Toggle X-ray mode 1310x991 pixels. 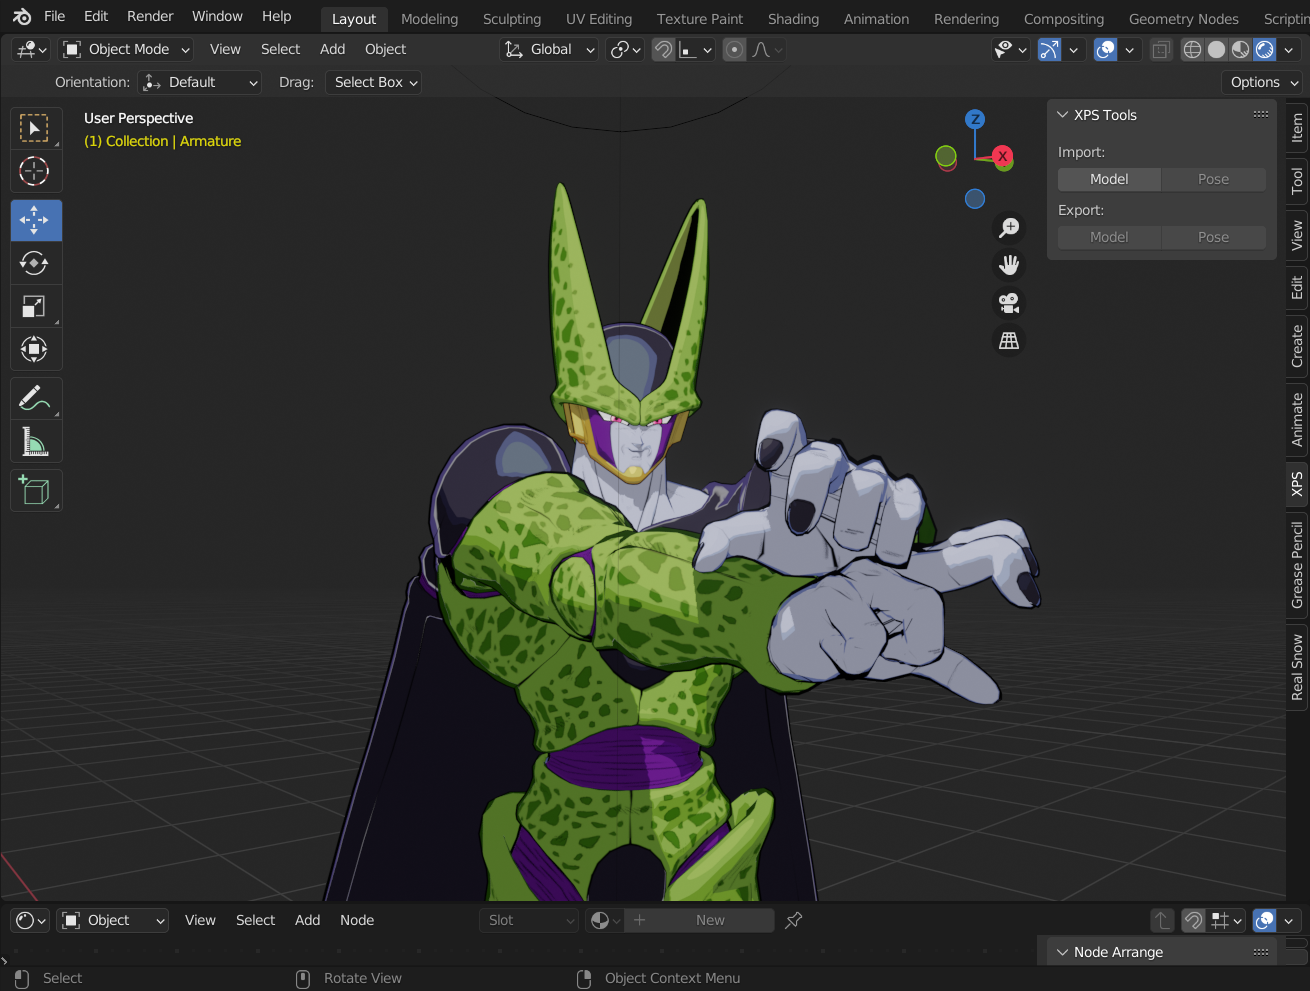(x=1160, y=49)
